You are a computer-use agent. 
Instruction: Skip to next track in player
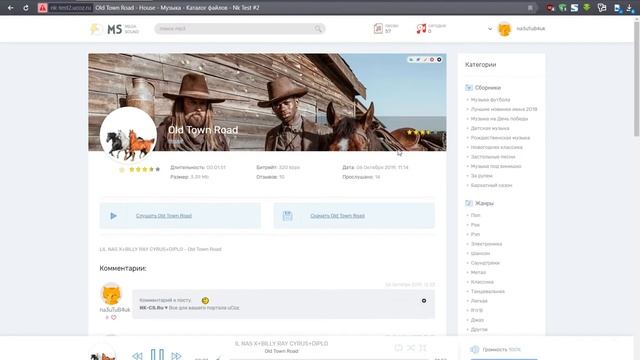pyautogui.click(x=176, y=356)
